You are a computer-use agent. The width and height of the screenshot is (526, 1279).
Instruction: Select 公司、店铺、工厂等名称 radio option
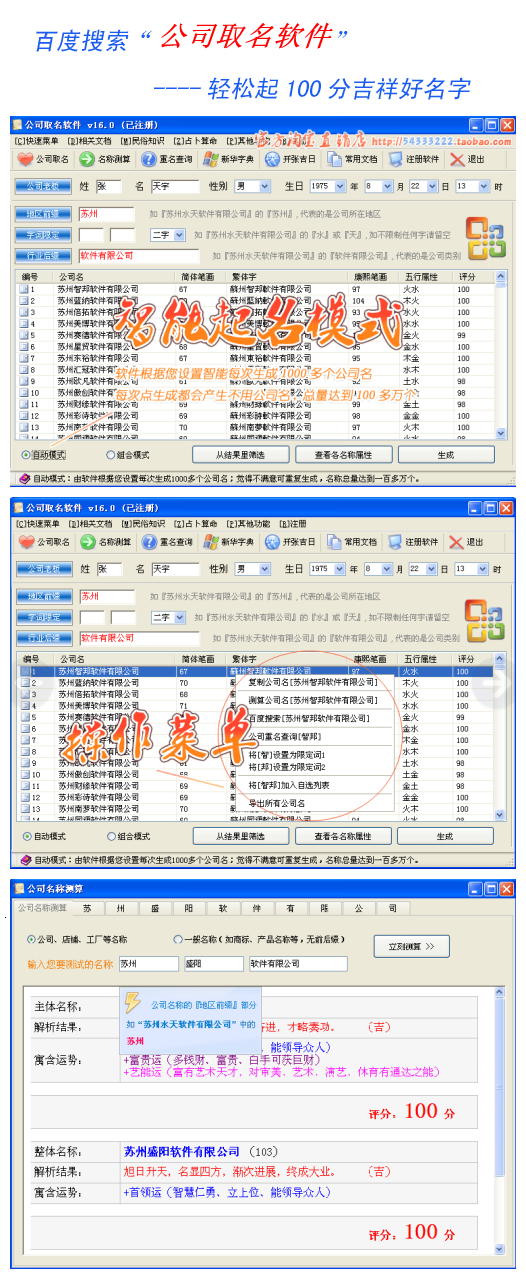pos(32,940)
